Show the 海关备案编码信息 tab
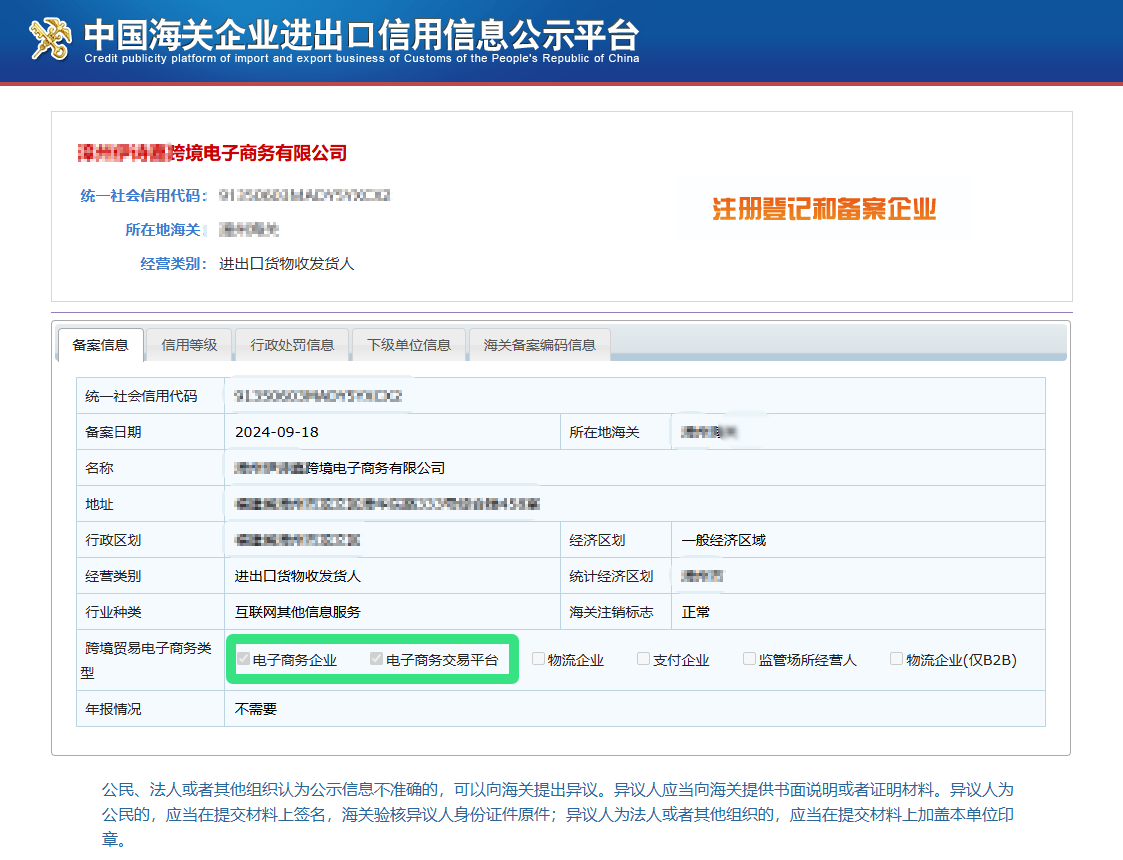Screen dimensions: 1123x860 [539, 345]
